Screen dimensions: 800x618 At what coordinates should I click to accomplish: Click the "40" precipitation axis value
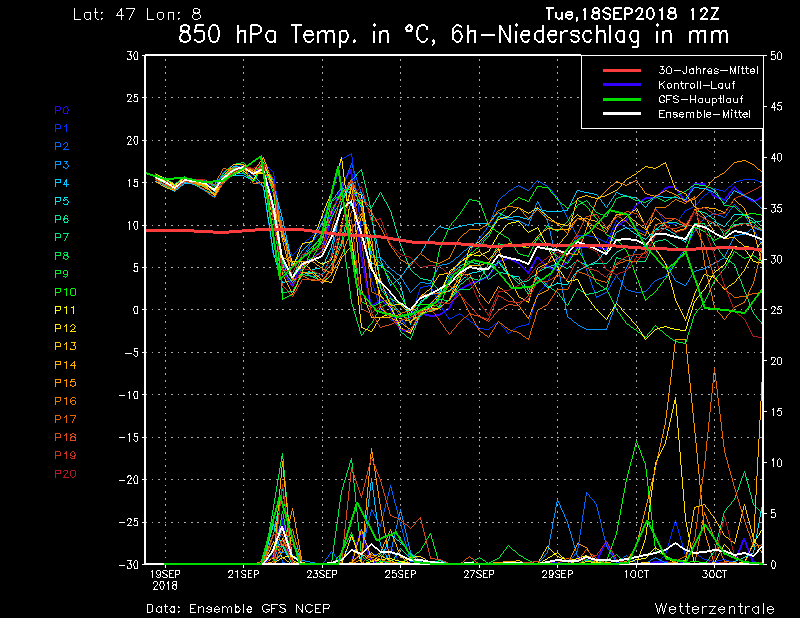pos(776,157)
